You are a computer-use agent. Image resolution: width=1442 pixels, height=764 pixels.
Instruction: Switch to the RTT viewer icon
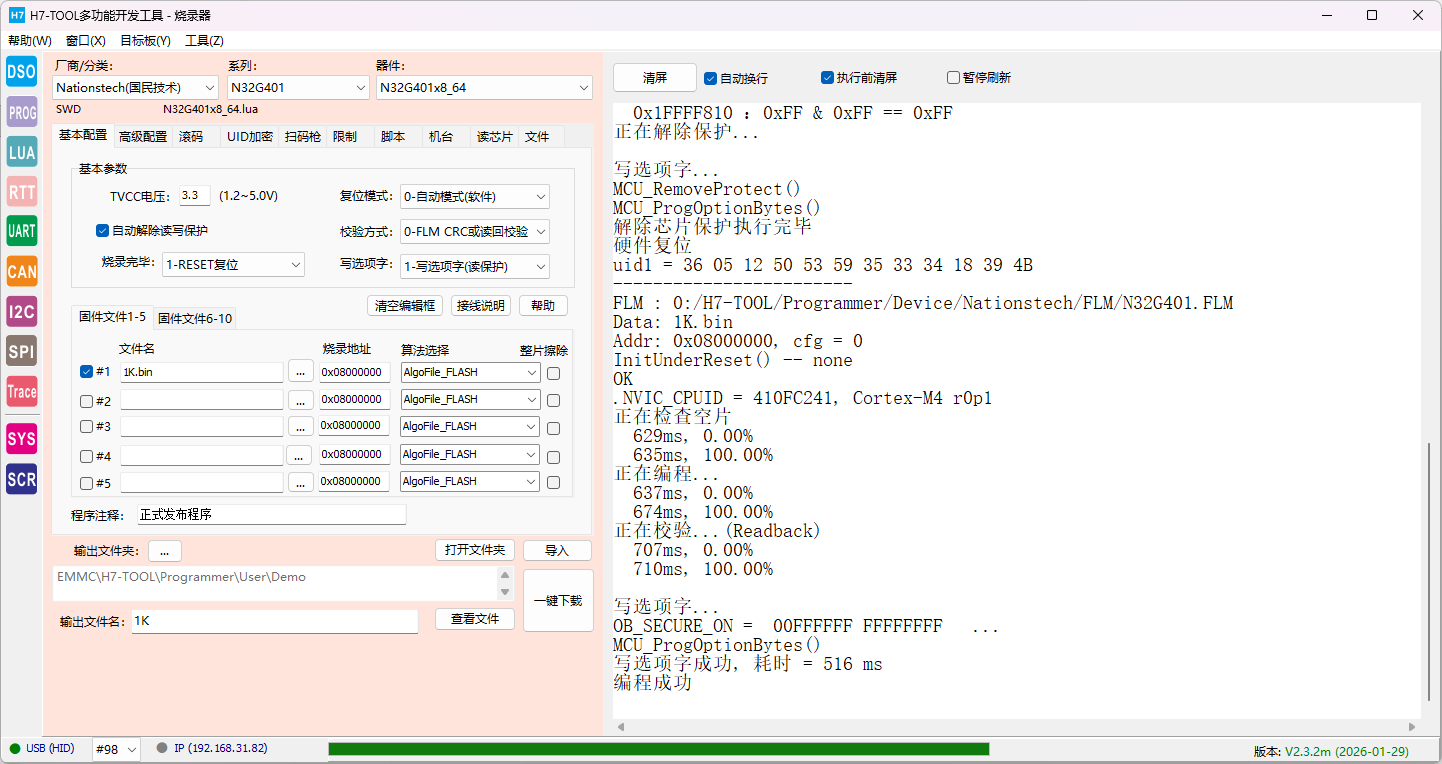tap(21, 192)
